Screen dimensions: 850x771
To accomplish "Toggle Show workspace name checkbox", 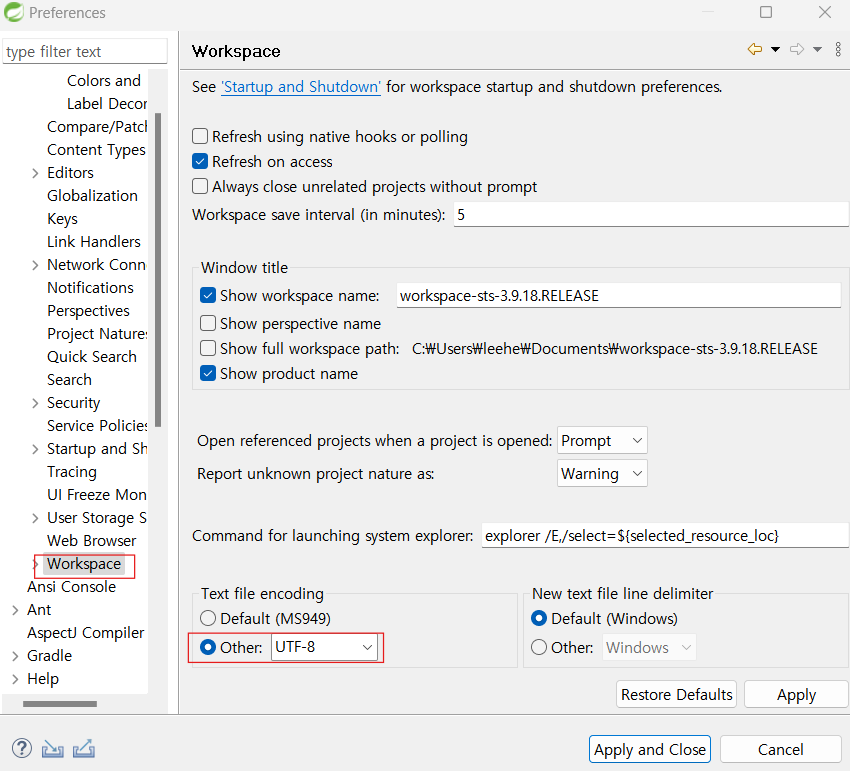I will 208,295.
